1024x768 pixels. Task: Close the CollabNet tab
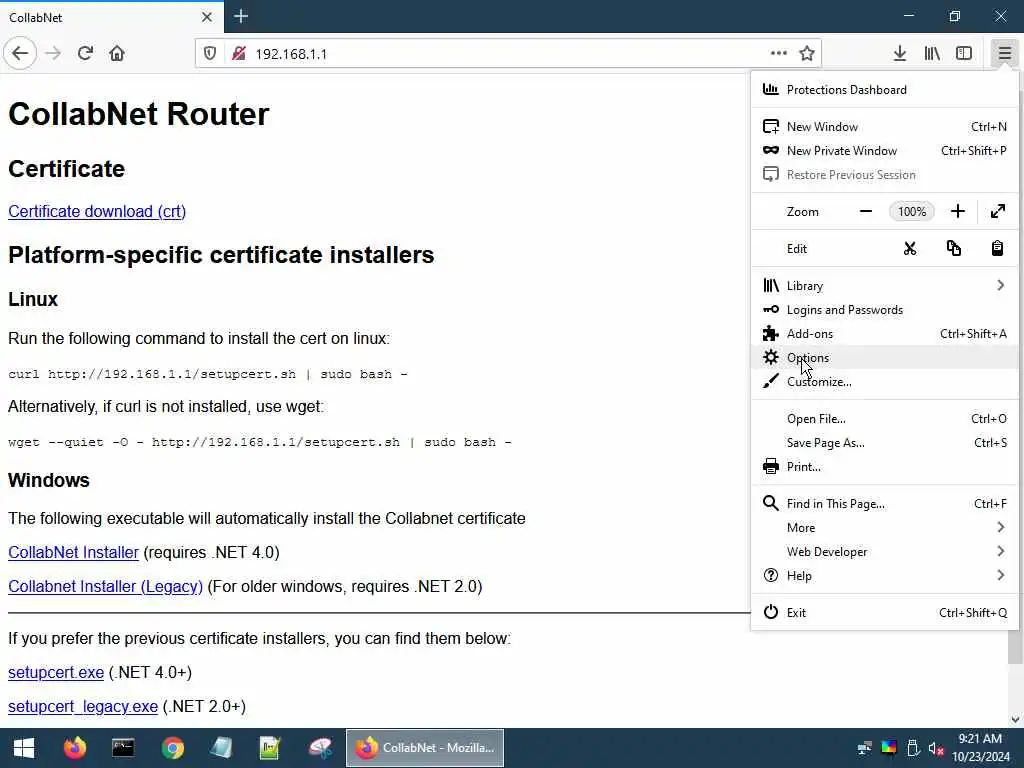[206, 17]
